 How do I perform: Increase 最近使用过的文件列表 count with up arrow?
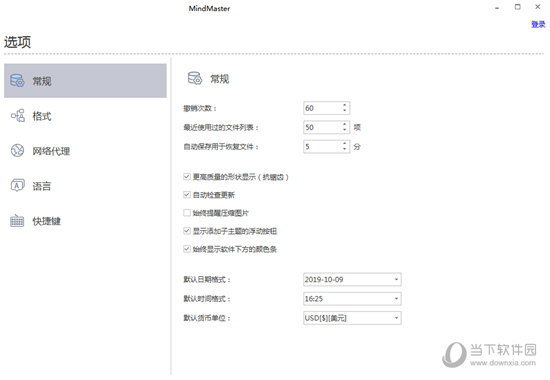click(344, 124)
